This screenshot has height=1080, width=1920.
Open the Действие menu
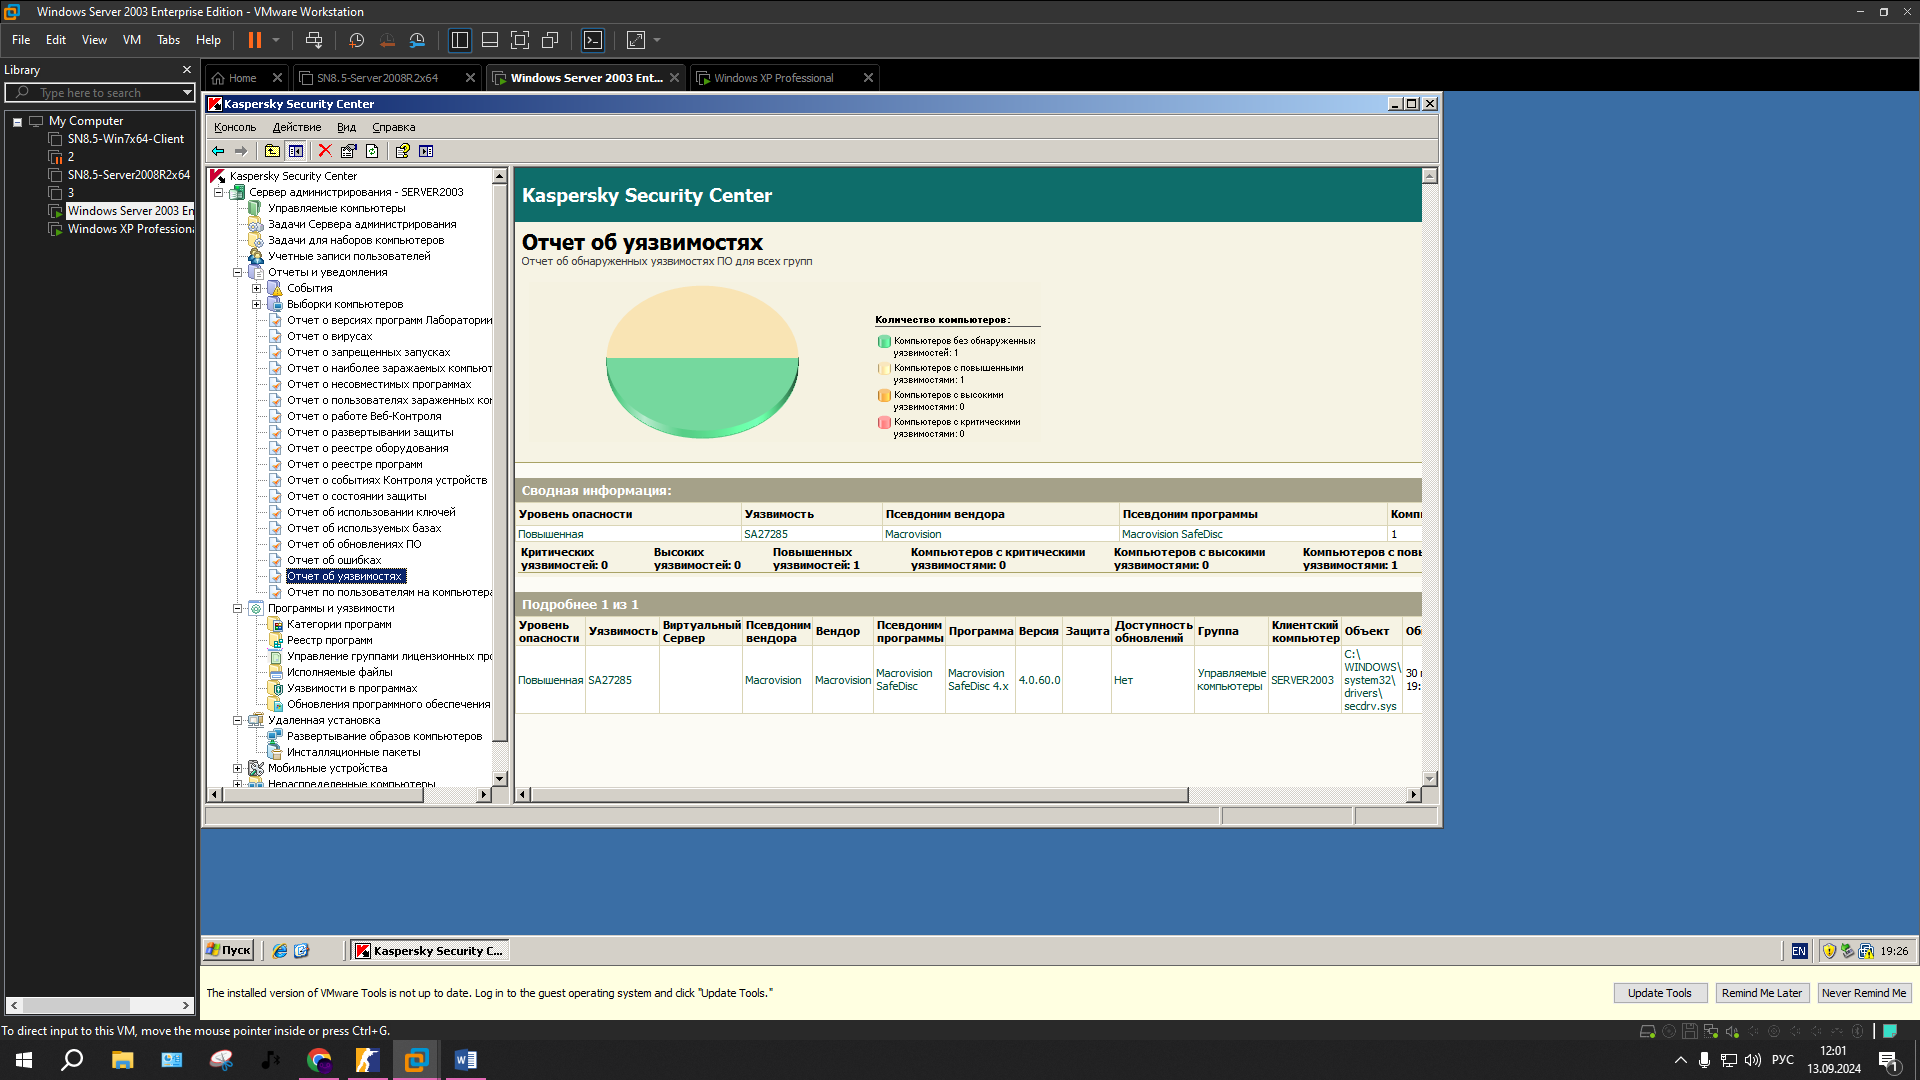pos(297,127)
